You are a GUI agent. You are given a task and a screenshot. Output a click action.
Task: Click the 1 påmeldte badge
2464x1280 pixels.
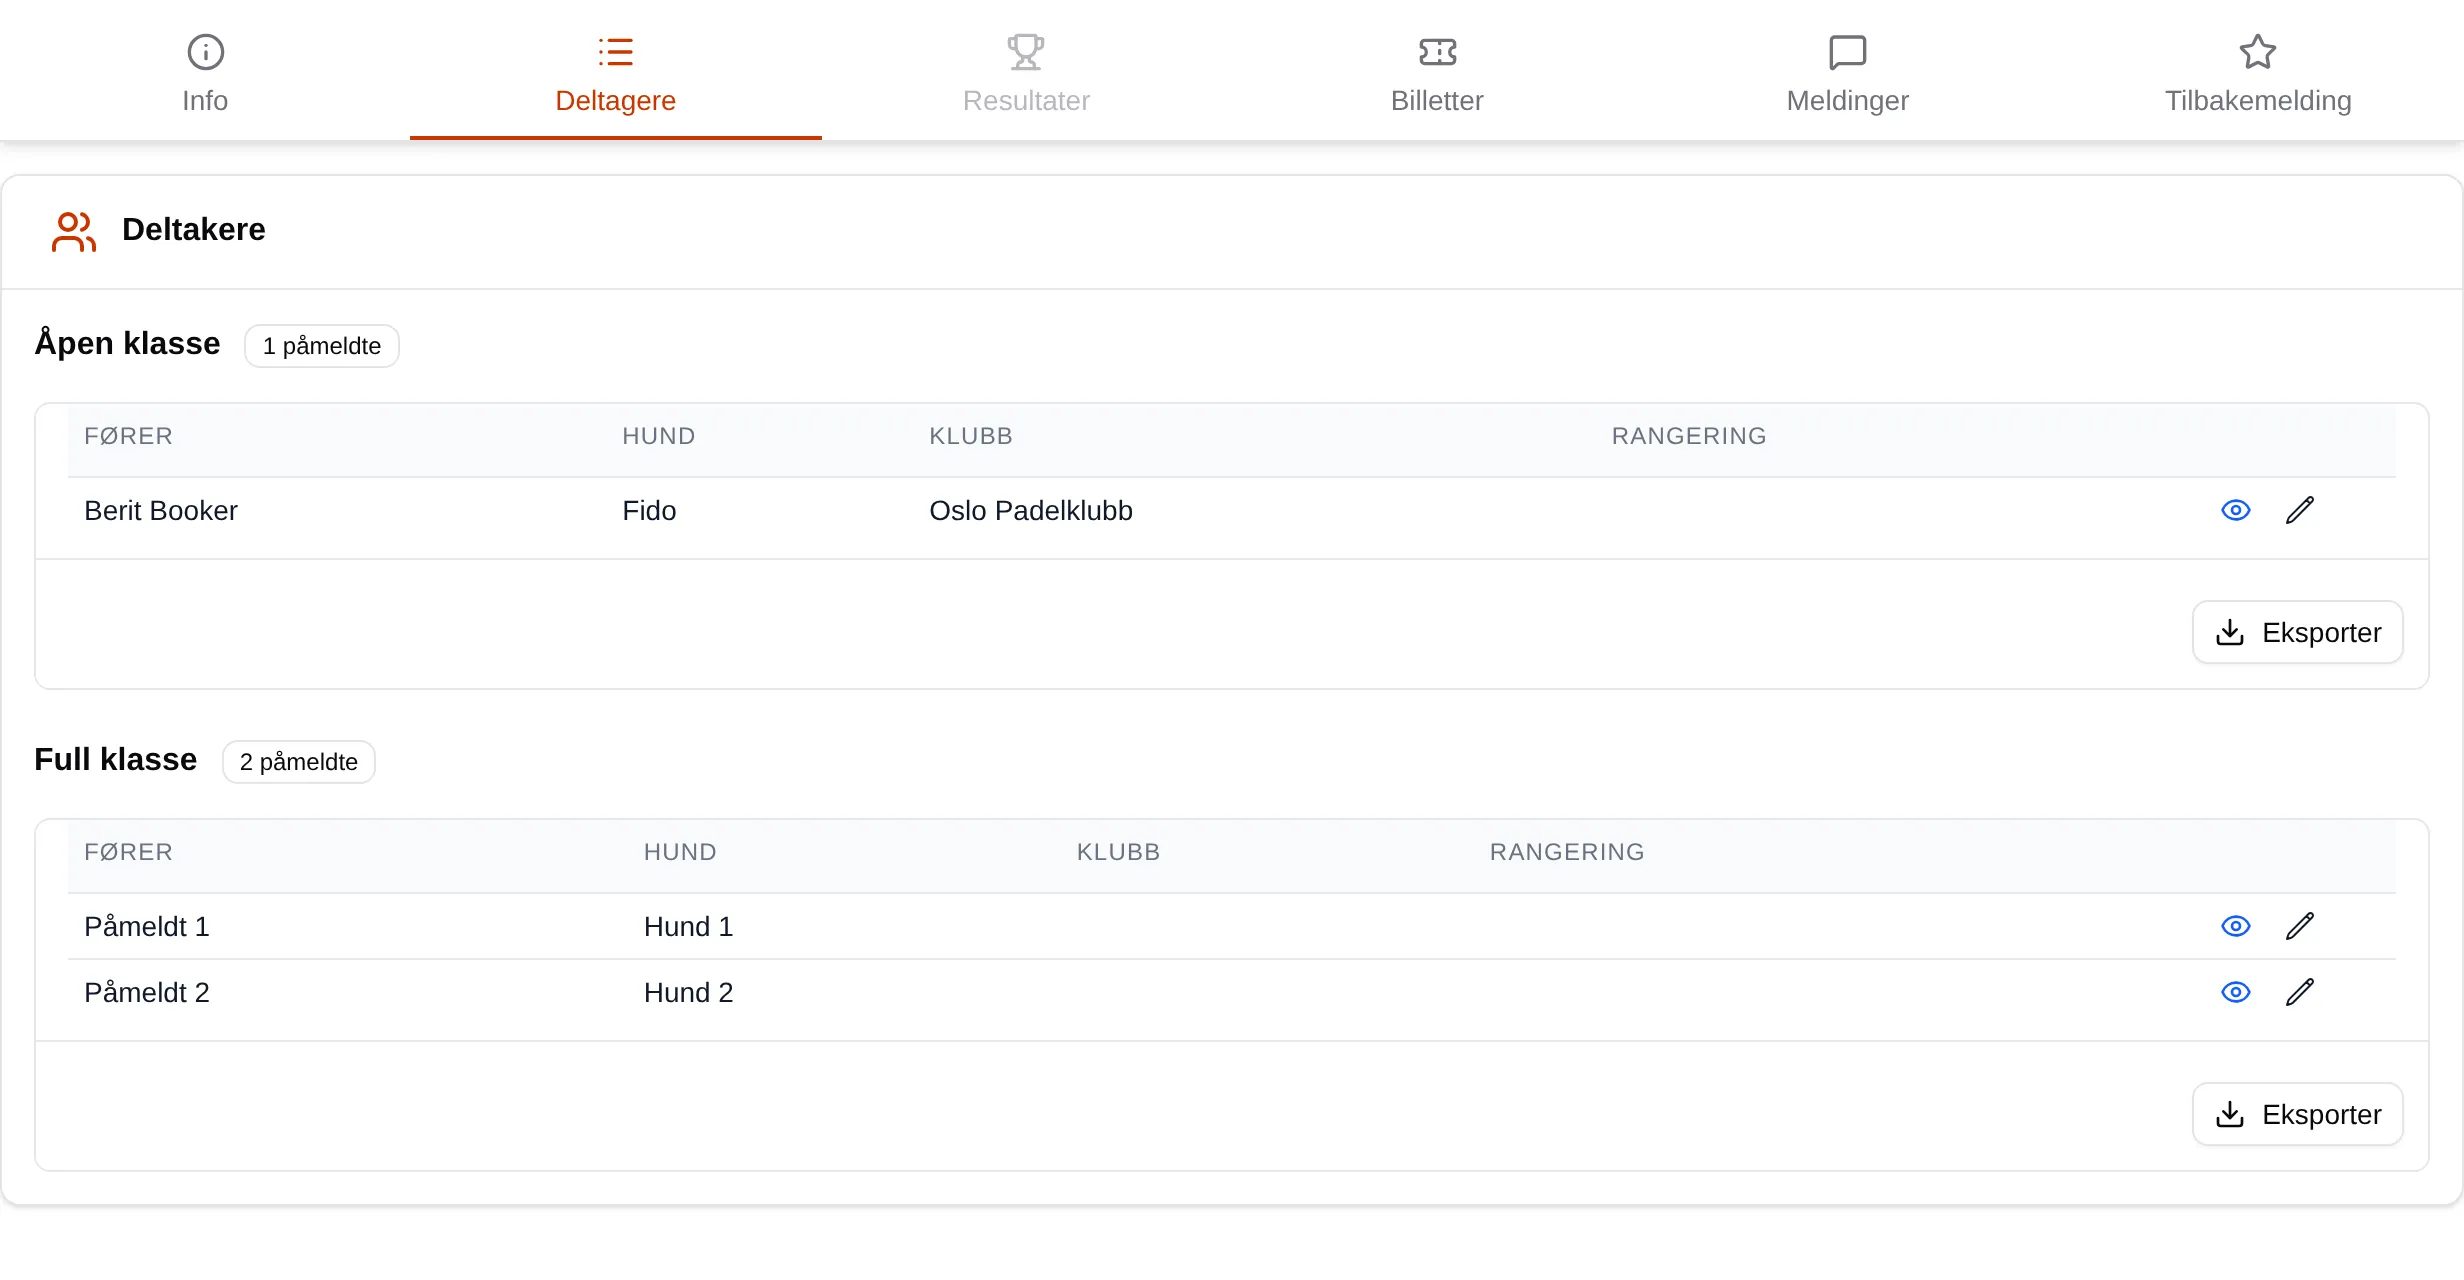point(321,346)
